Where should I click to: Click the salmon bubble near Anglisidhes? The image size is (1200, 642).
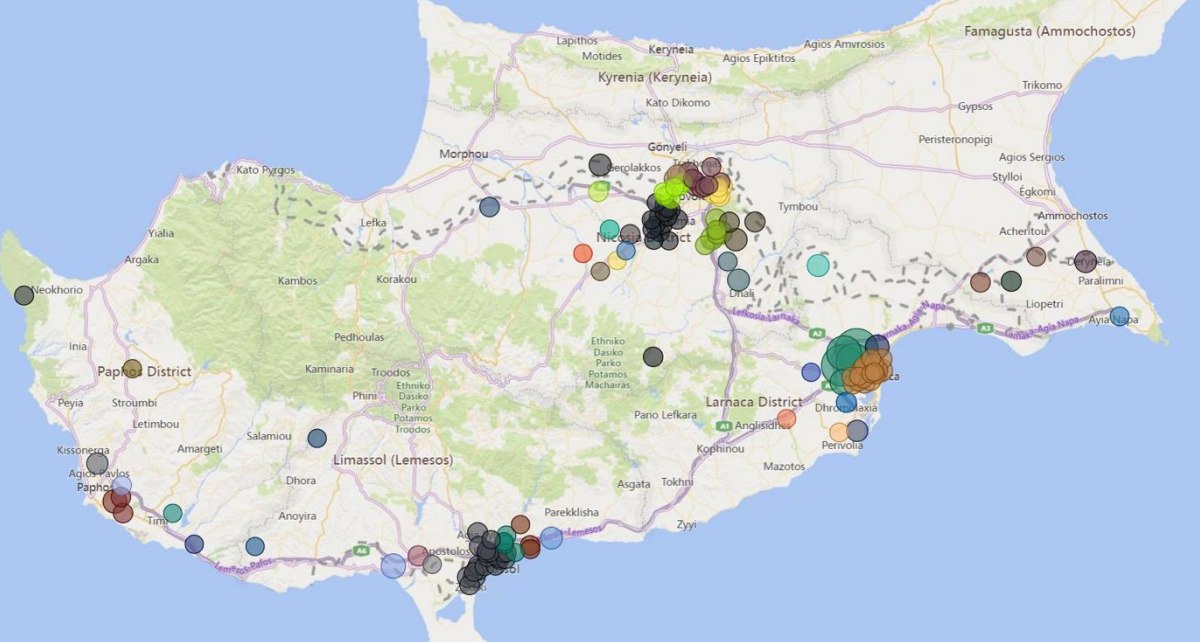(x=787, y=418)
